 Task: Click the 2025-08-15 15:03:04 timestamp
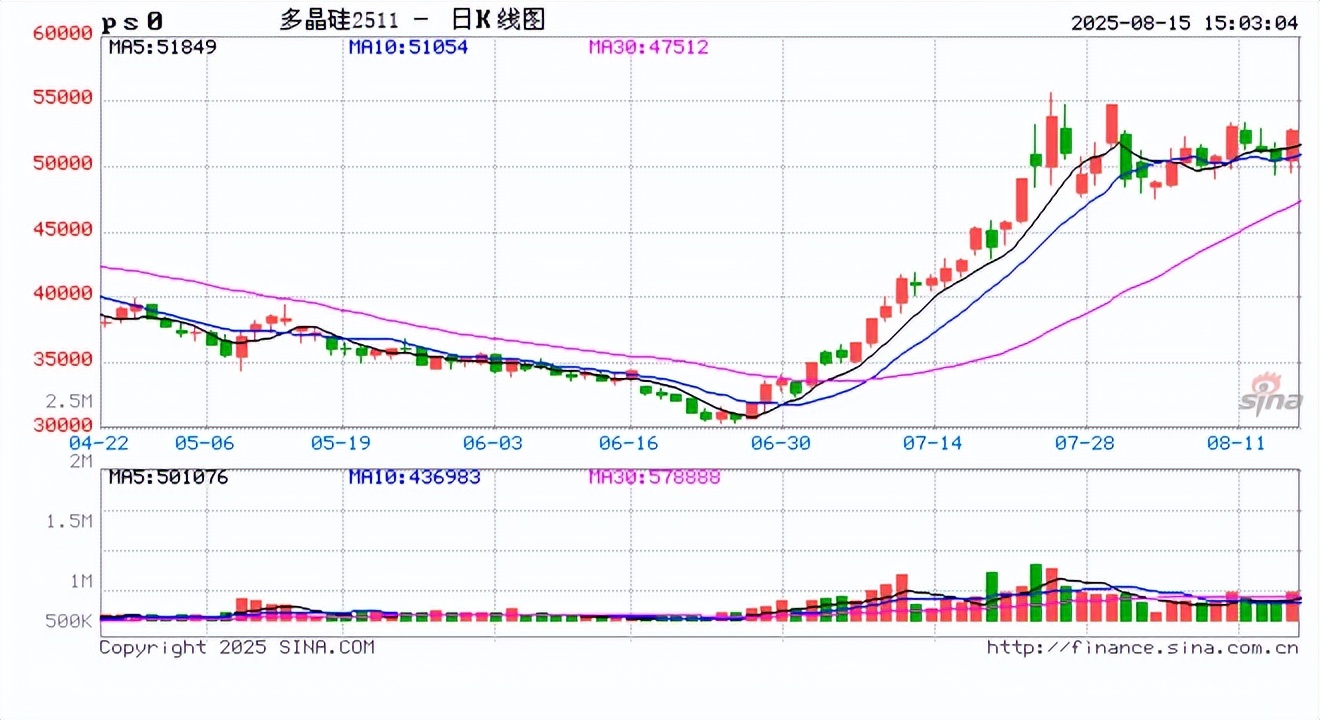(x=1184, y=22)
